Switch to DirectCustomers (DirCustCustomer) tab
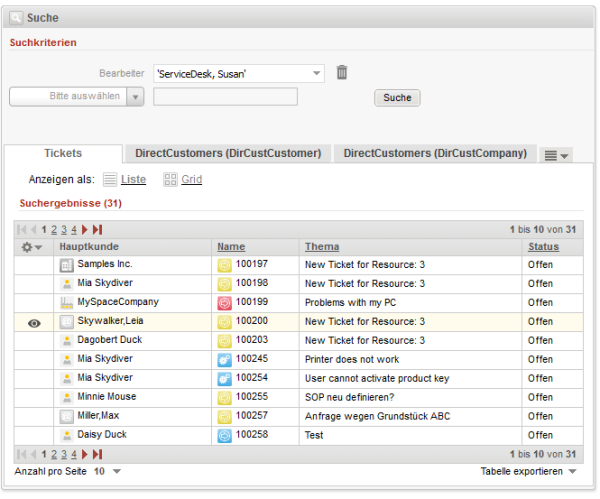Viewport: 600px width, 499px height. [228, 153]
